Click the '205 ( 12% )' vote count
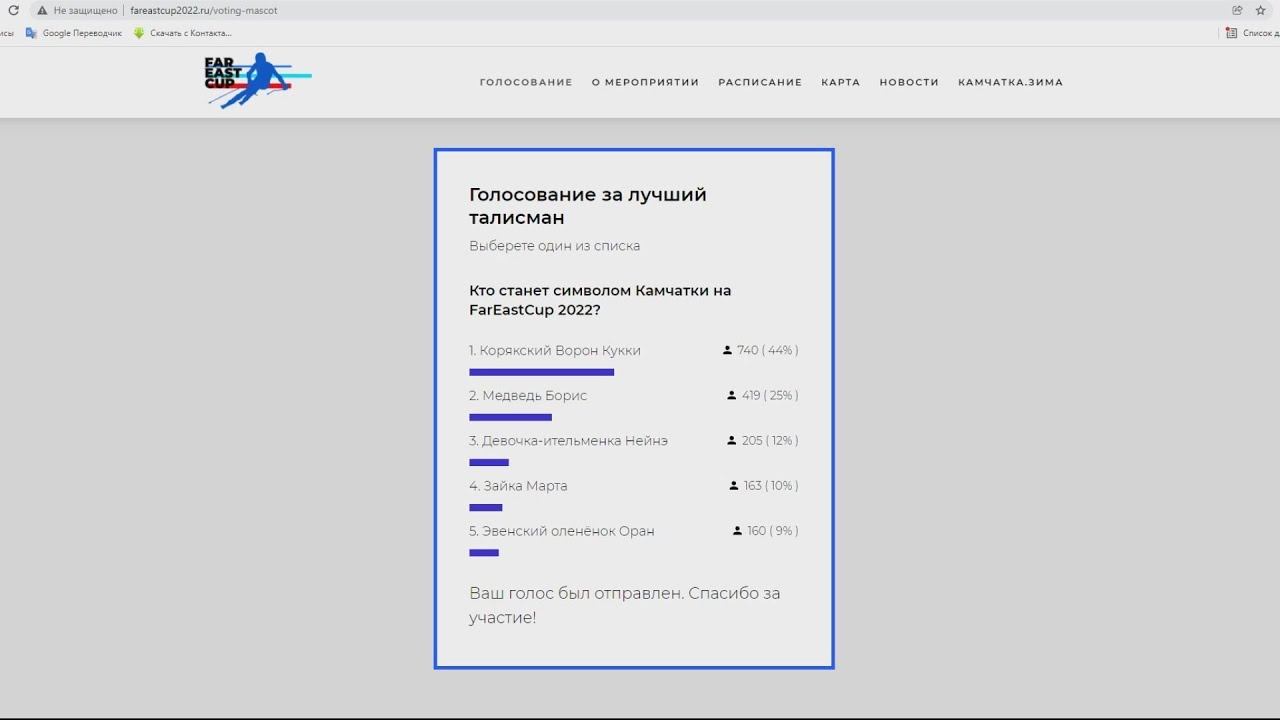The height and width of the screenshot is (720, 1280). [x=770, y=440]
